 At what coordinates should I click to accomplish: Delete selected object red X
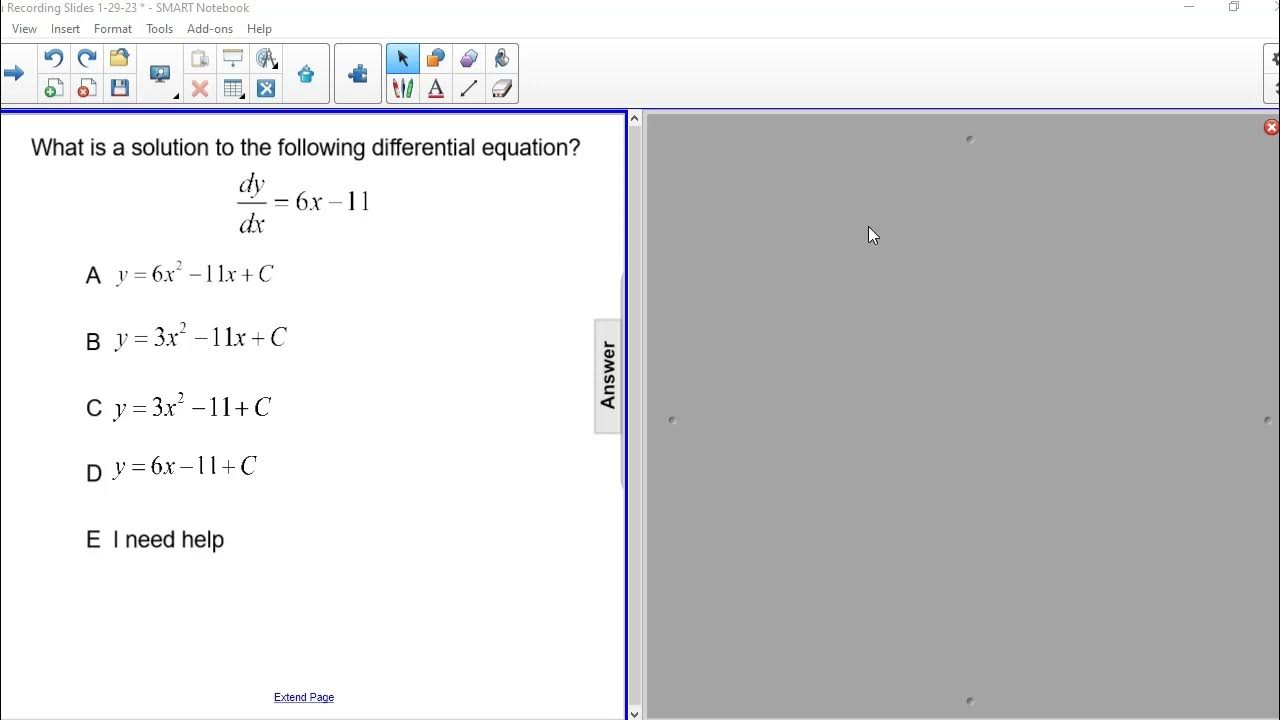[200, 88]
